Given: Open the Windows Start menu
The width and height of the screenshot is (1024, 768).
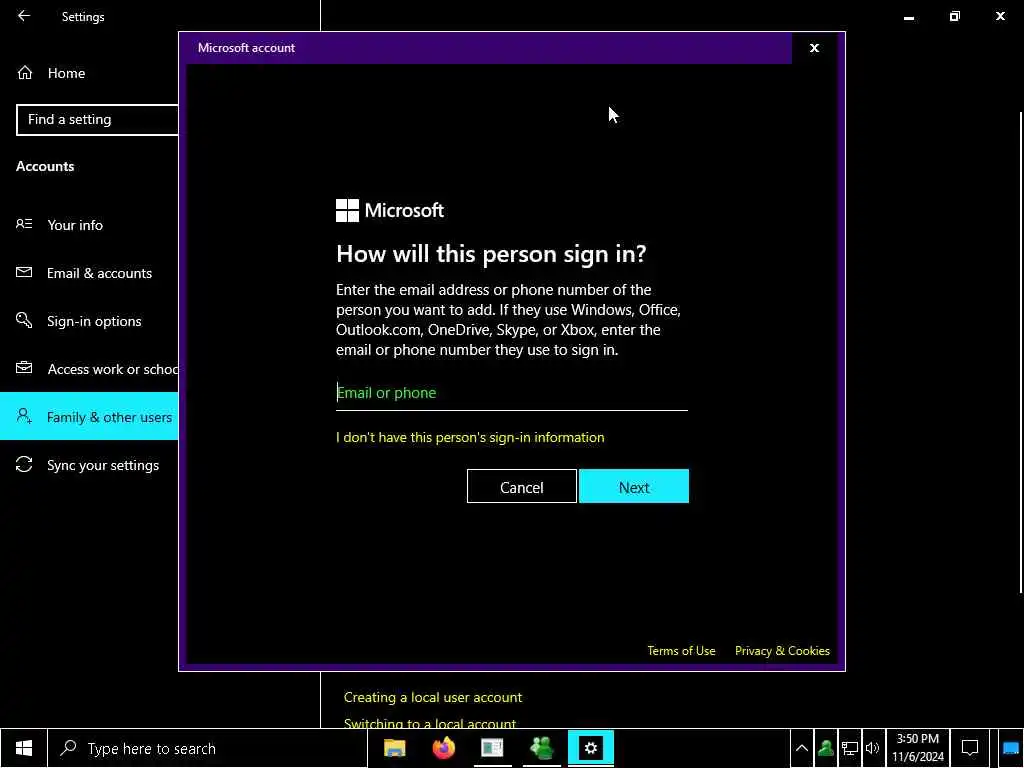Looking at the screenshot, I should coord(24,748).
